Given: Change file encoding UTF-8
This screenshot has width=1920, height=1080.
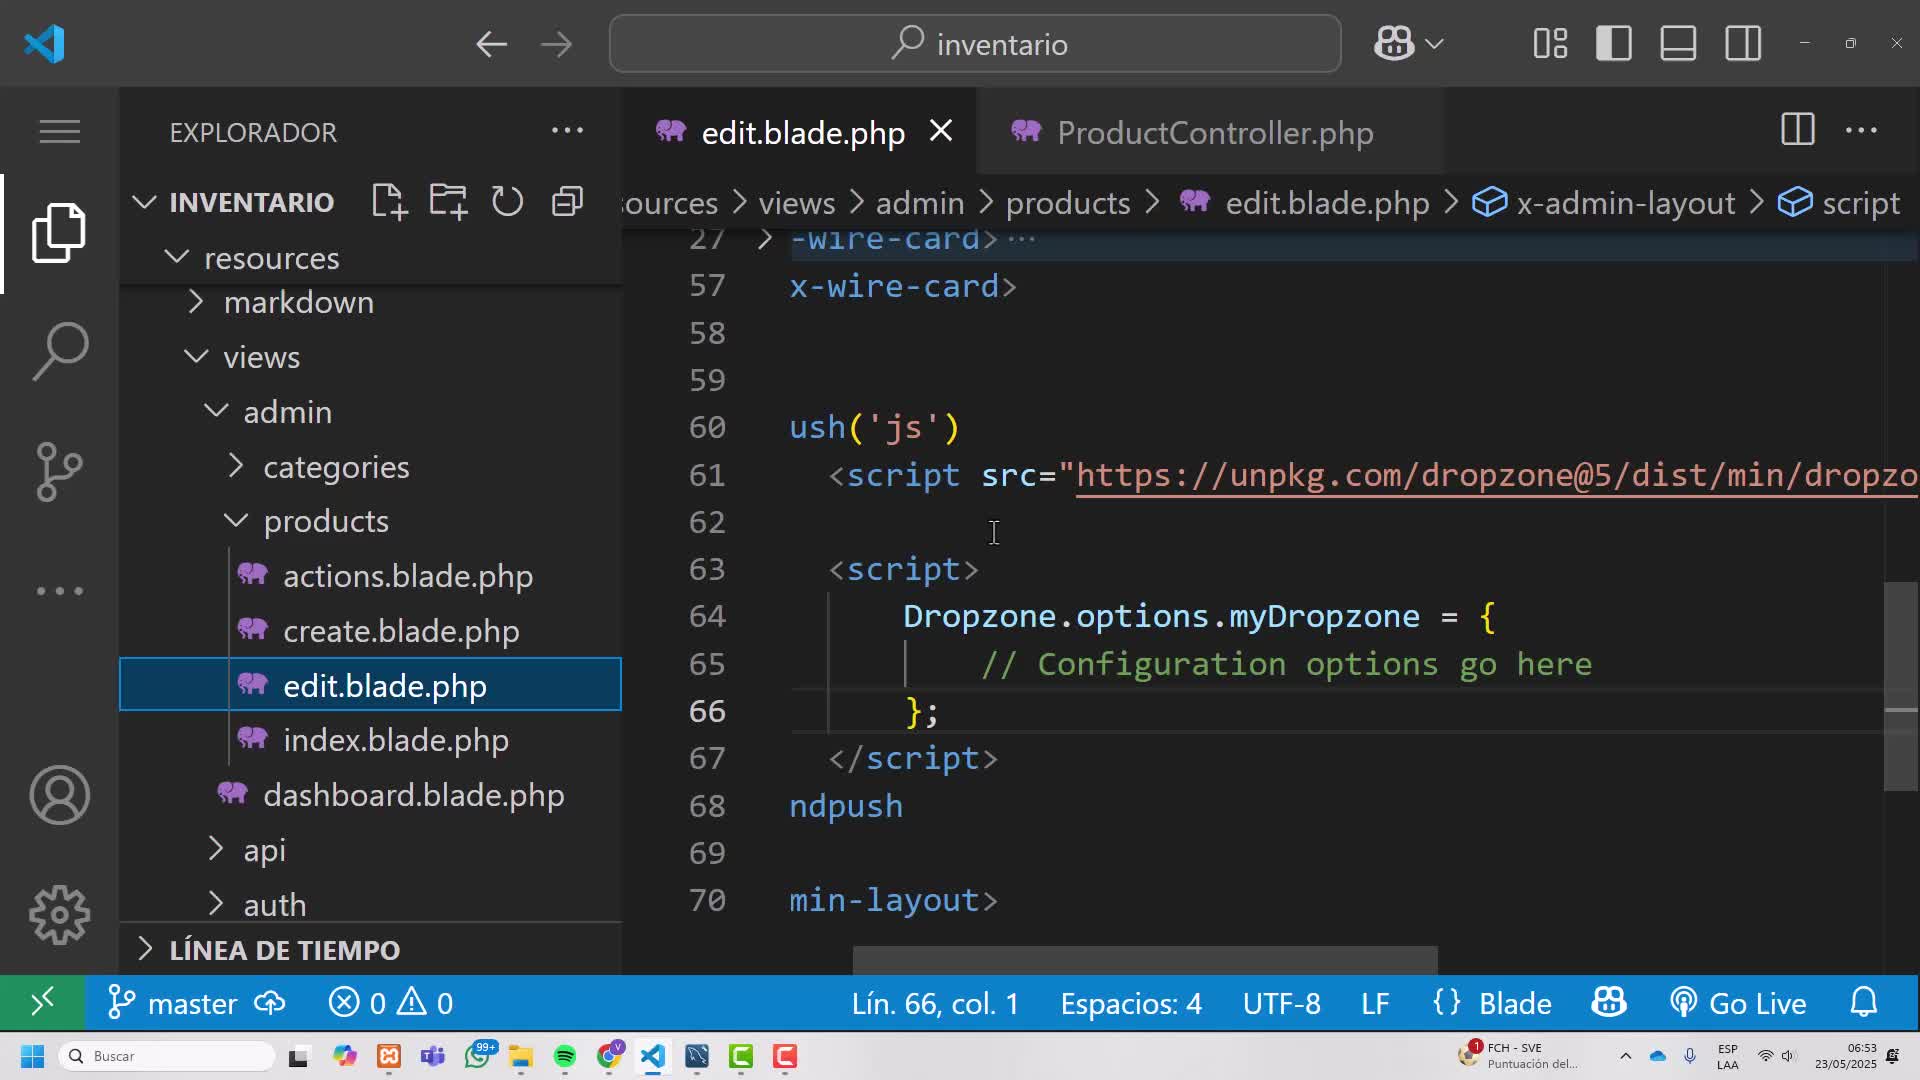Looking at the screenshot, I should 1281,1003.
